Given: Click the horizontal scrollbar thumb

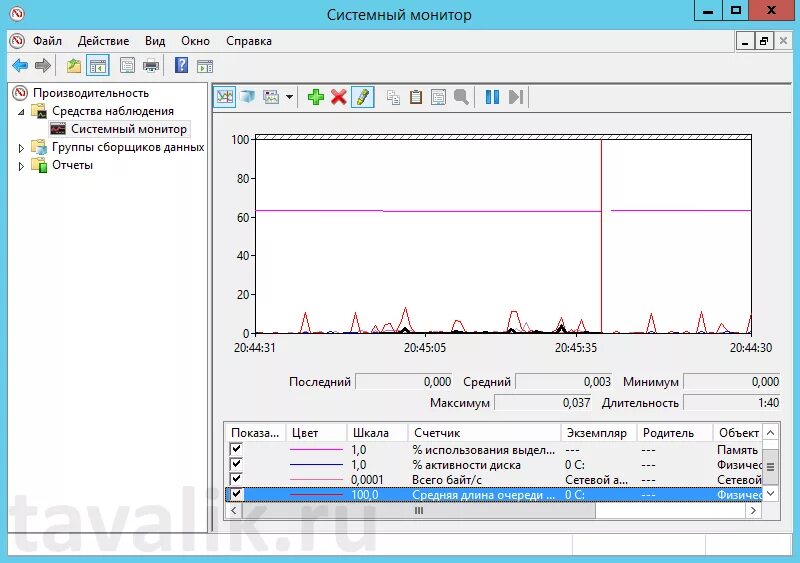Looking at the screenshot, I should pos(418,510).
